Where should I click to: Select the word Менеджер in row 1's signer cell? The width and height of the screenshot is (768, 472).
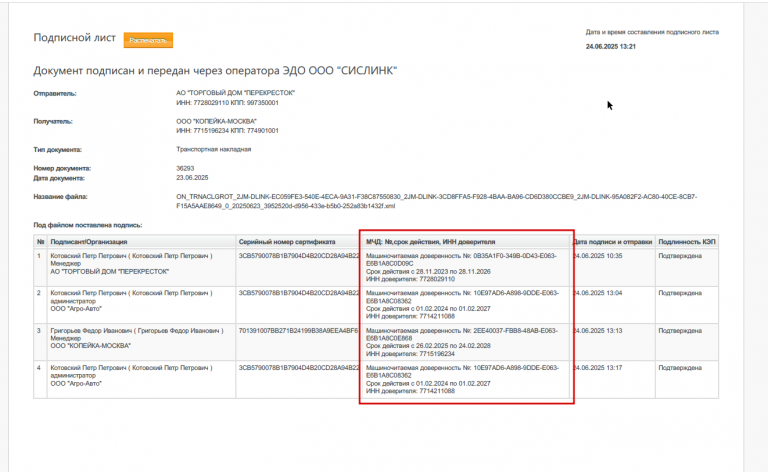click(x=66, y=264)
